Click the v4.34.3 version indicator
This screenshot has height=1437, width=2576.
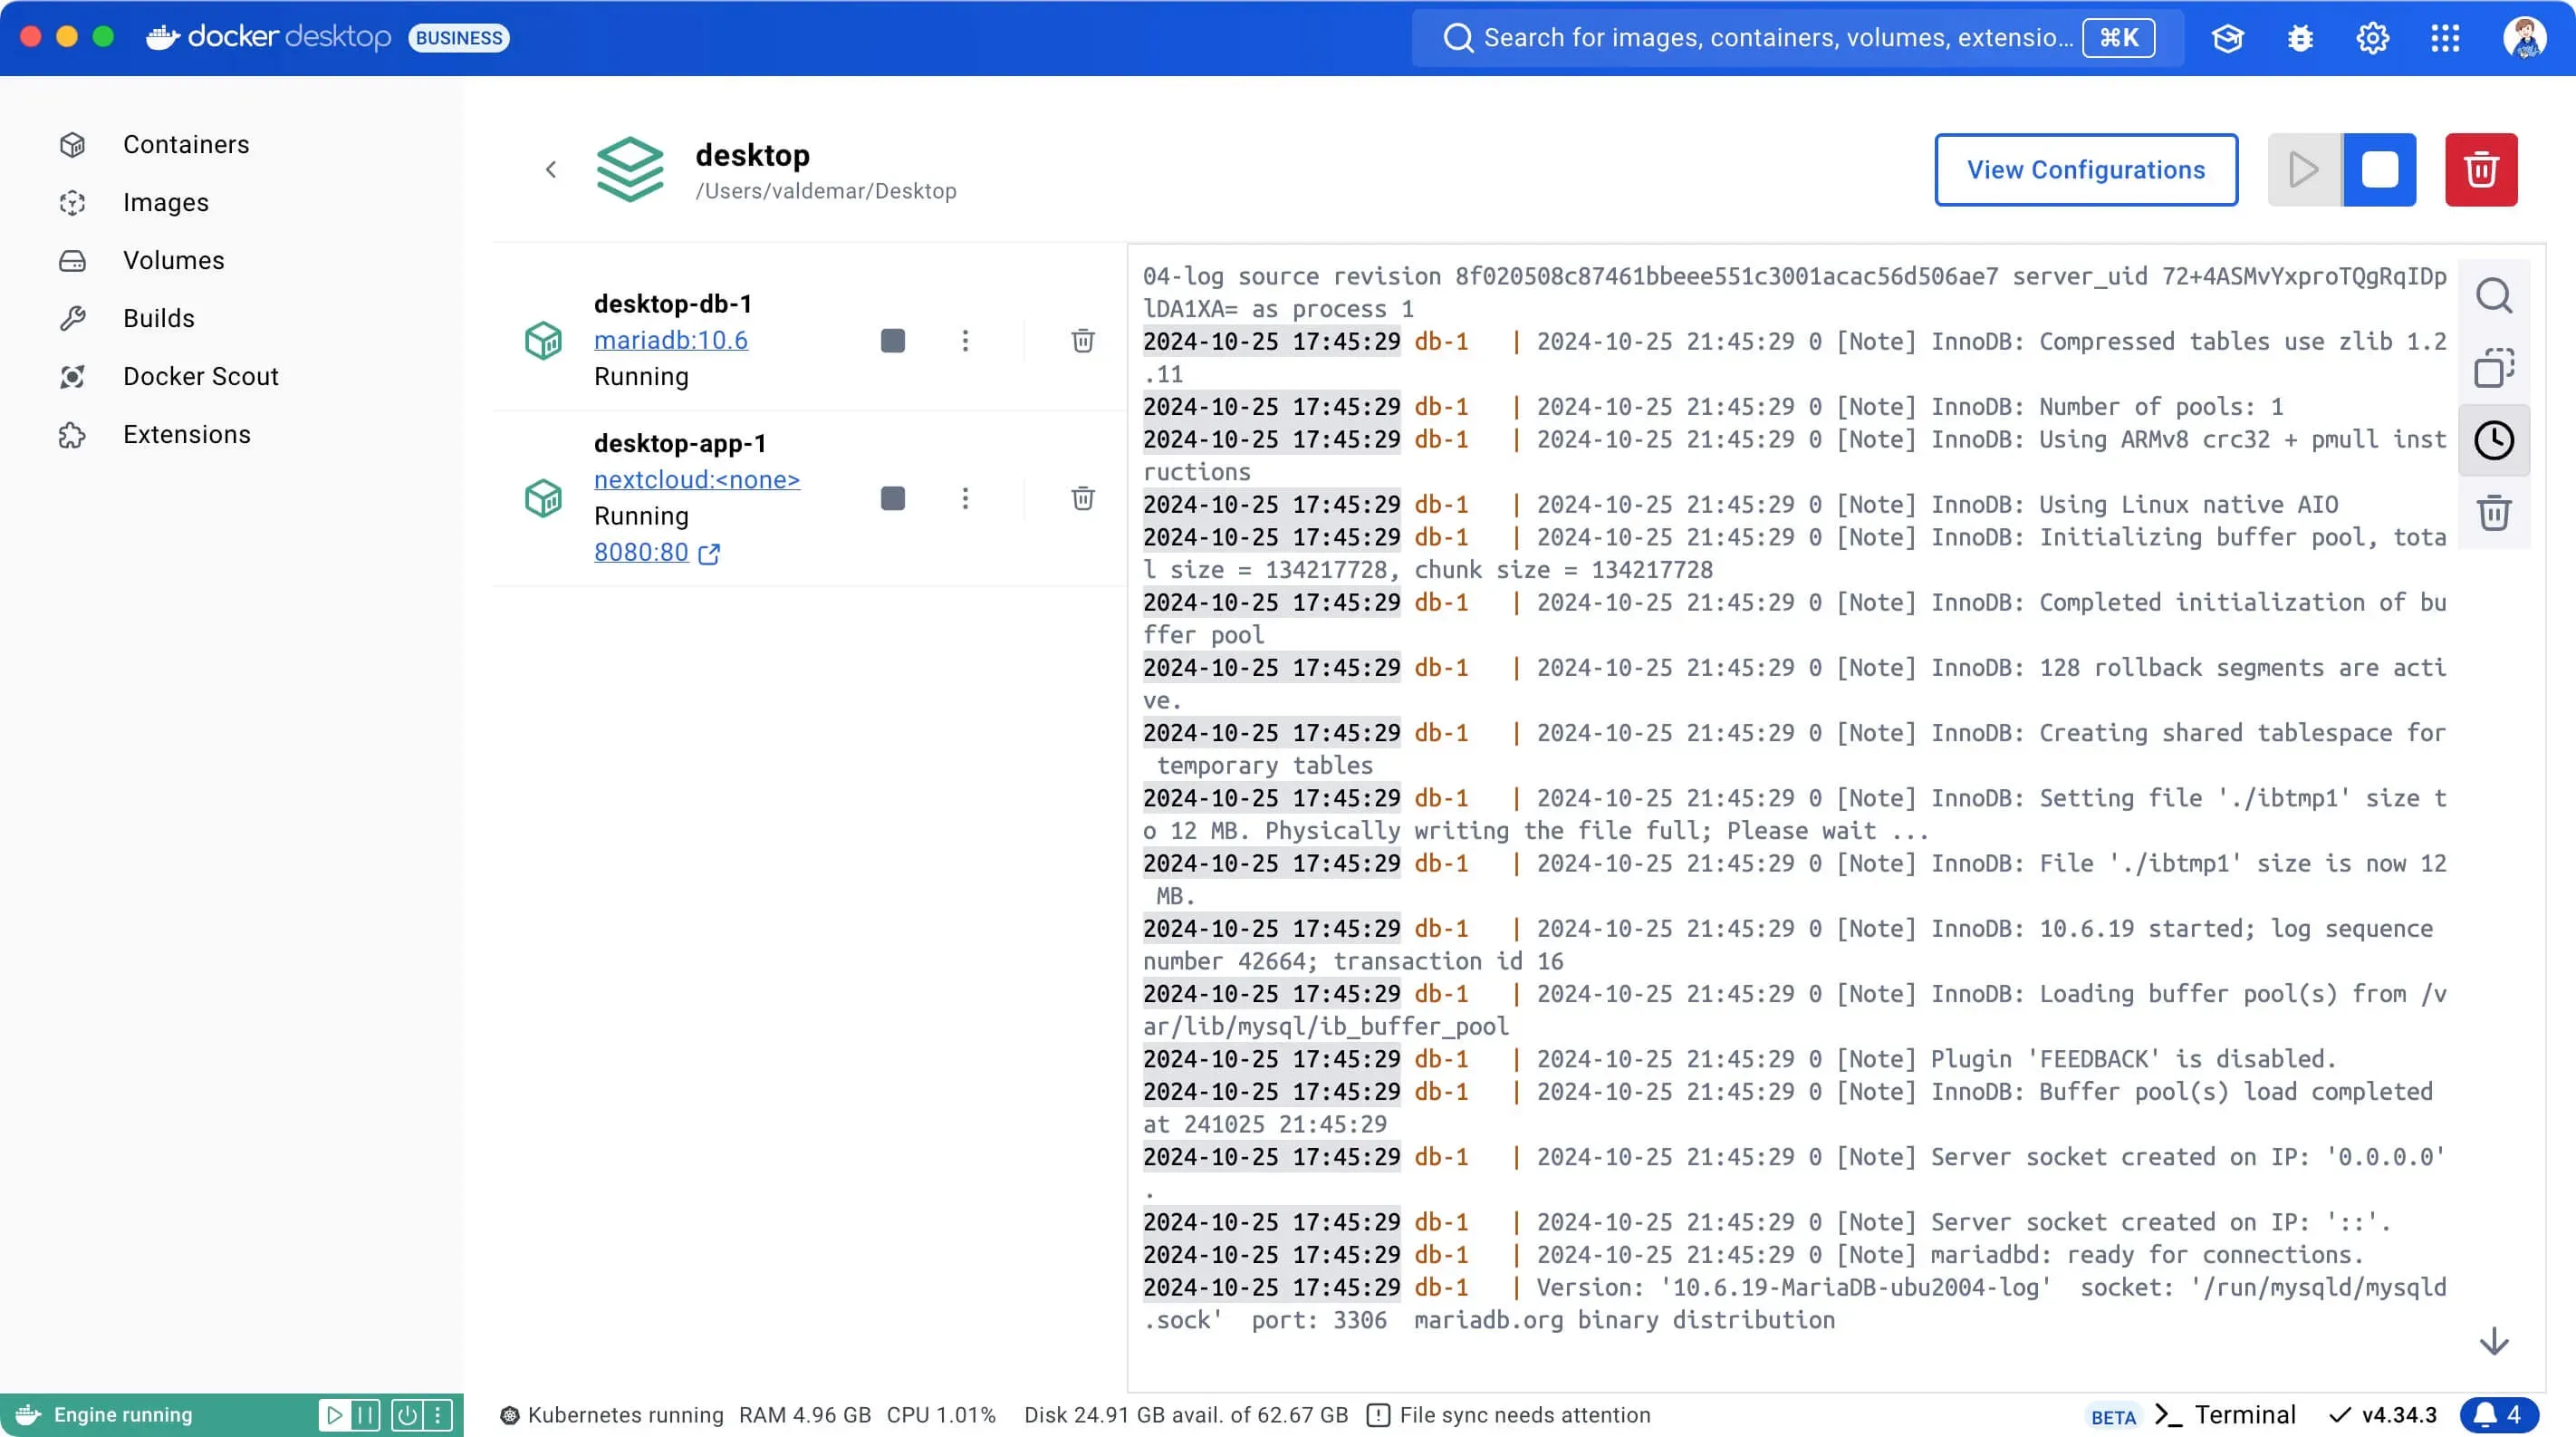tap(2384, 1415)
